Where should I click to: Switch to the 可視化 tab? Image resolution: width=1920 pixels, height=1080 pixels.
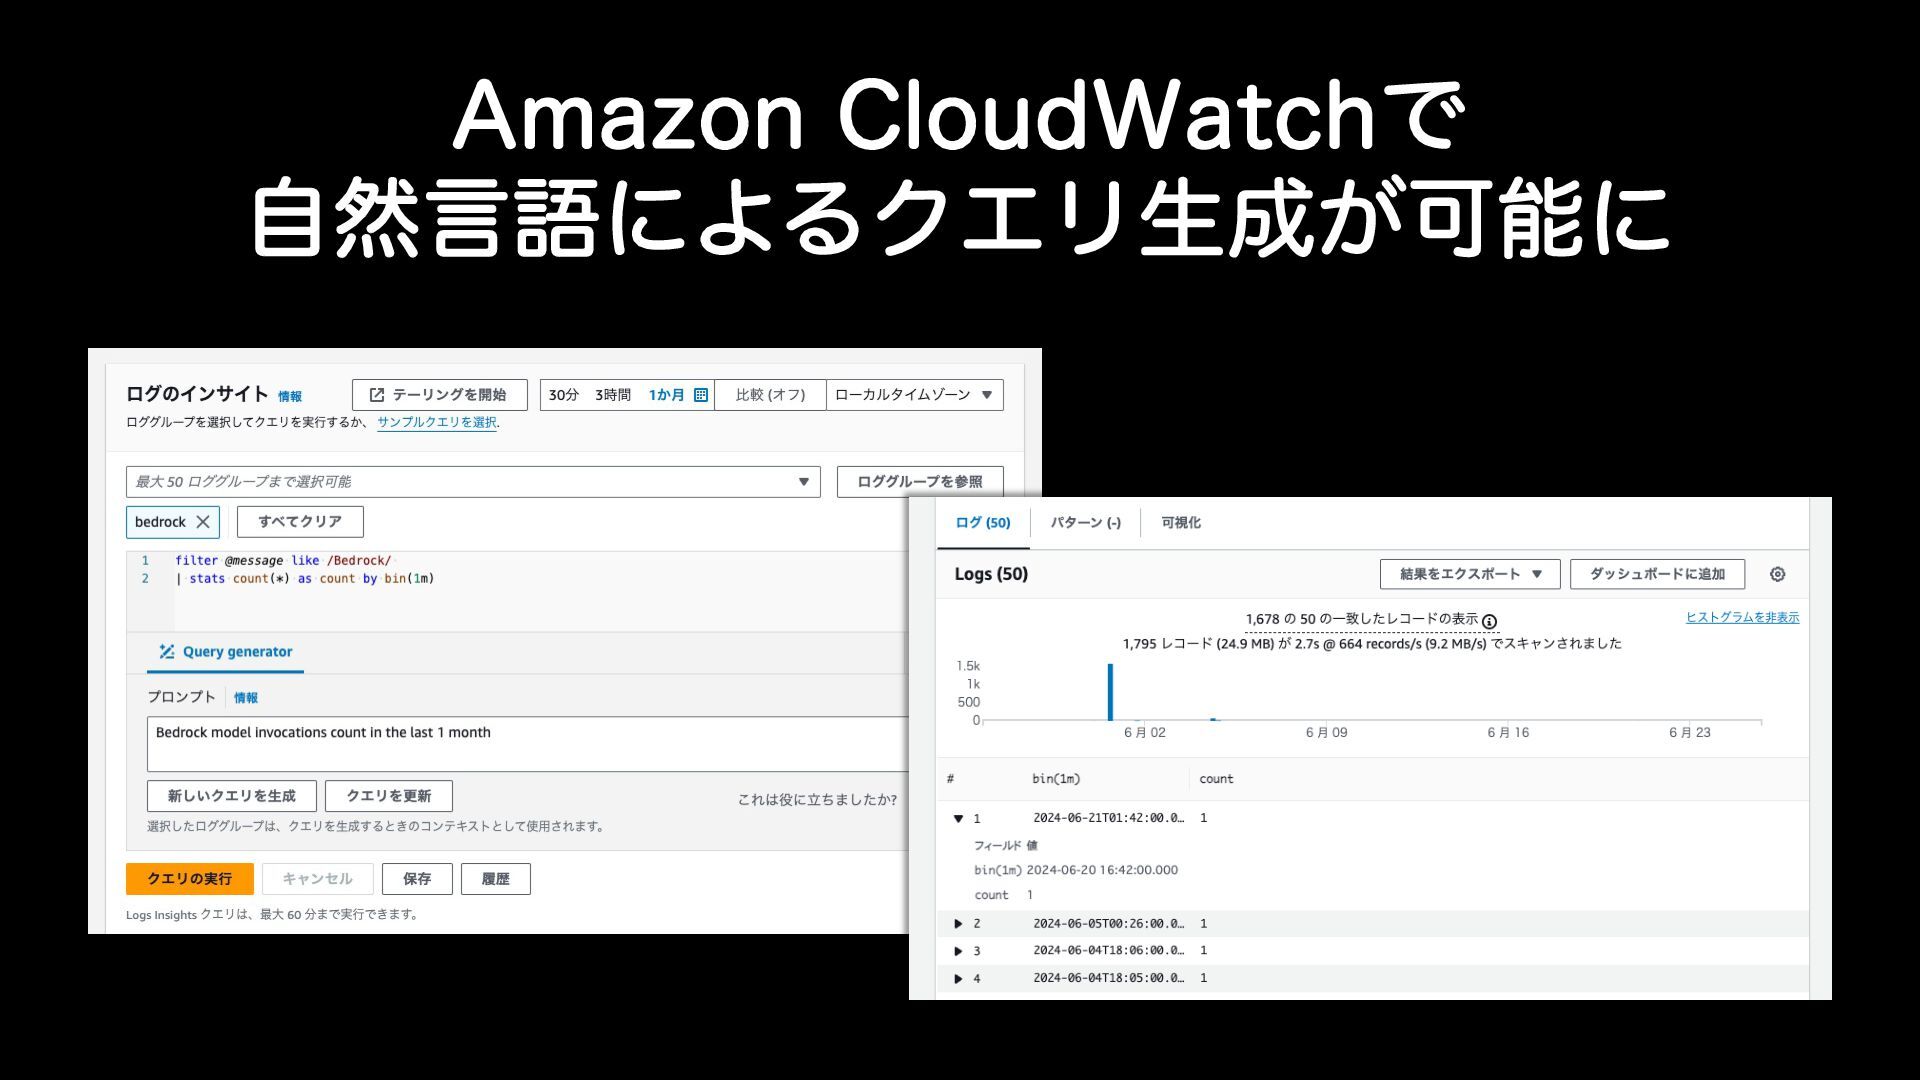pyautogui.click(x=1181, y=523)
